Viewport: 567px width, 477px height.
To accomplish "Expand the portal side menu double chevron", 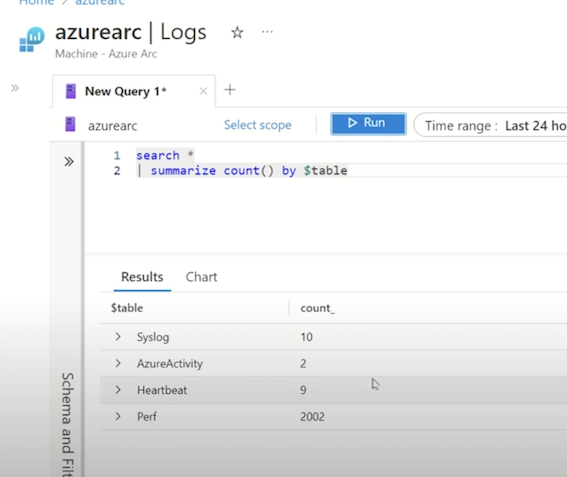I will (x=15, y=88).
